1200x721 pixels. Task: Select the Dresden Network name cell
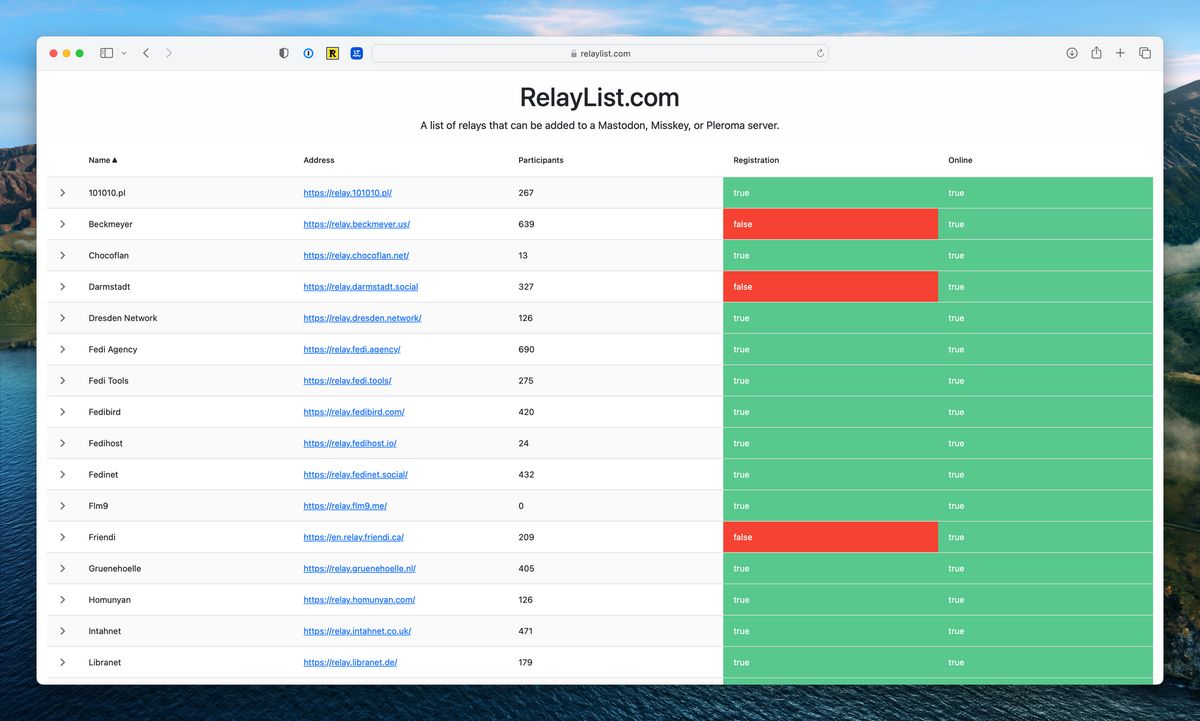(x=123, y=318)
